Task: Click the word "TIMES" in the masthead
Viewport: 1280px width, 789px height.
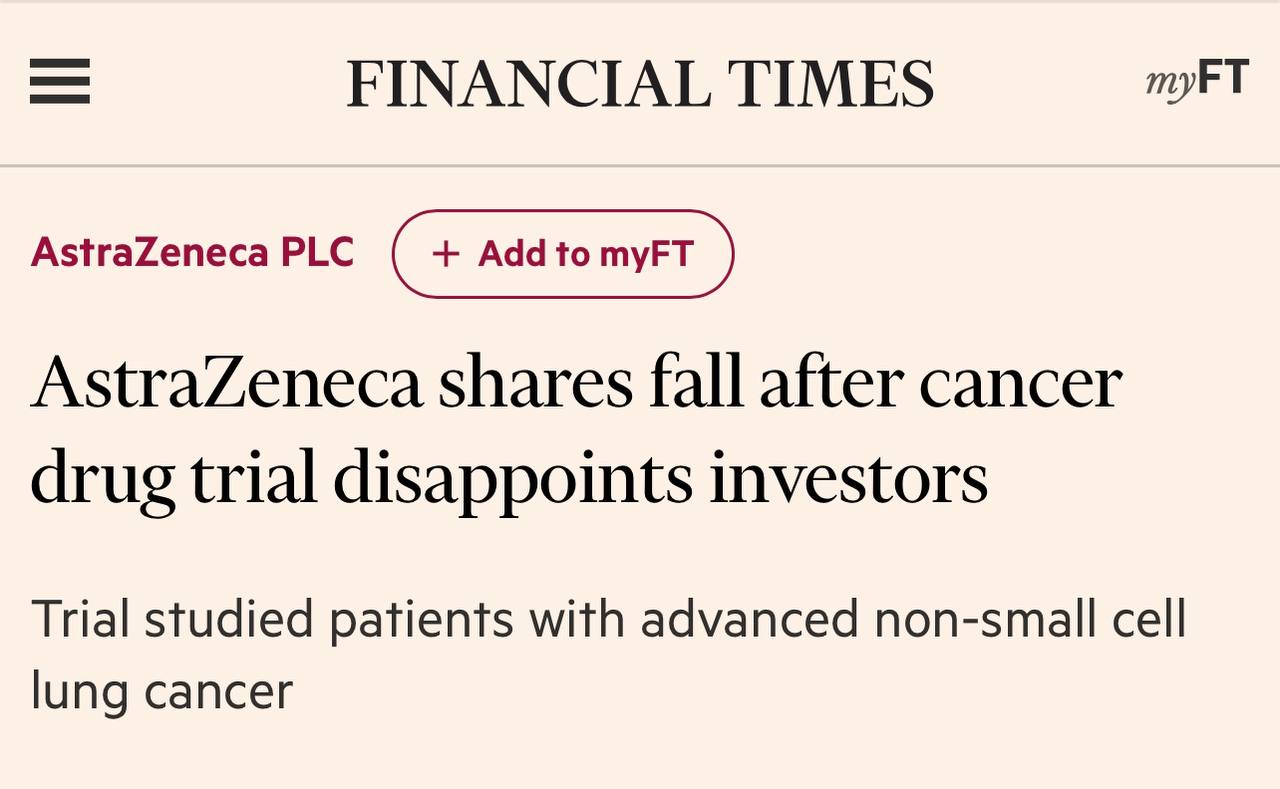Action: 830,83
